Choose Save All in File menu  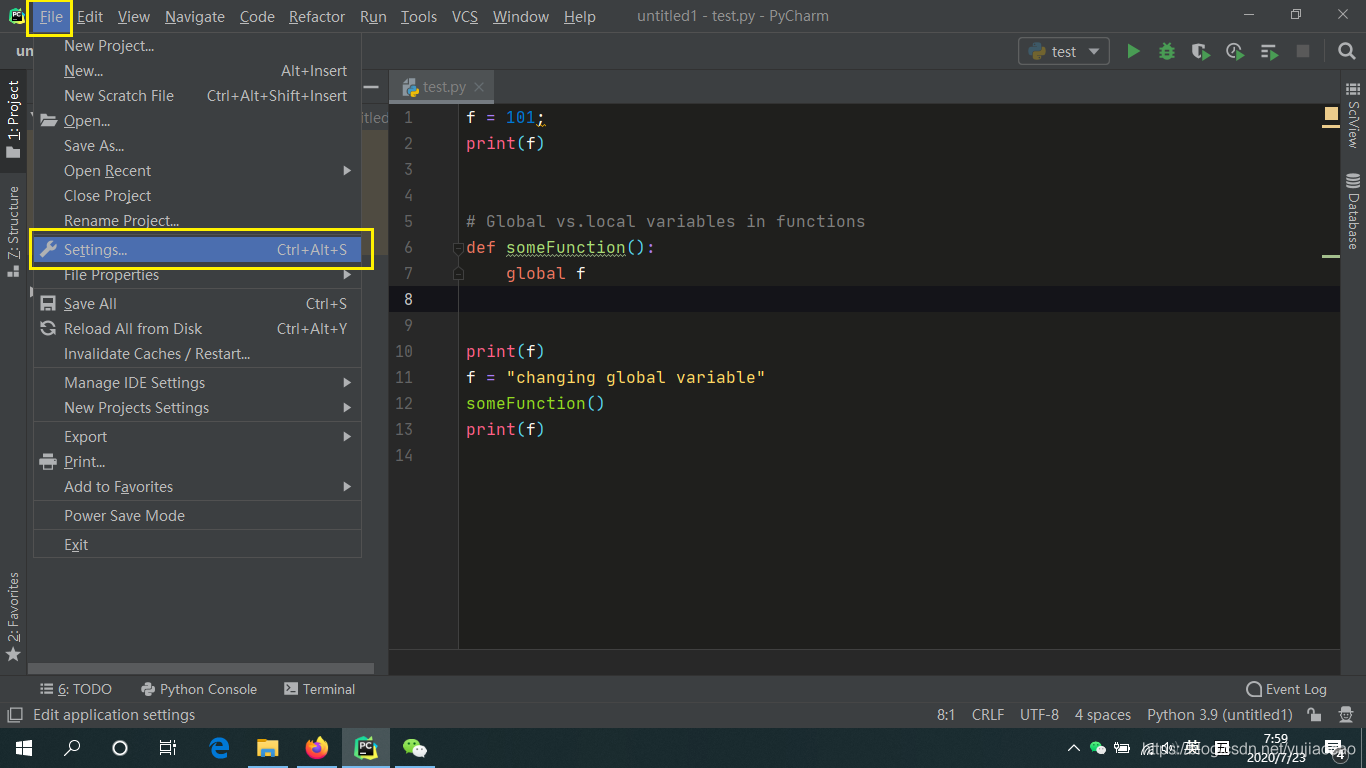coord(198,304)
